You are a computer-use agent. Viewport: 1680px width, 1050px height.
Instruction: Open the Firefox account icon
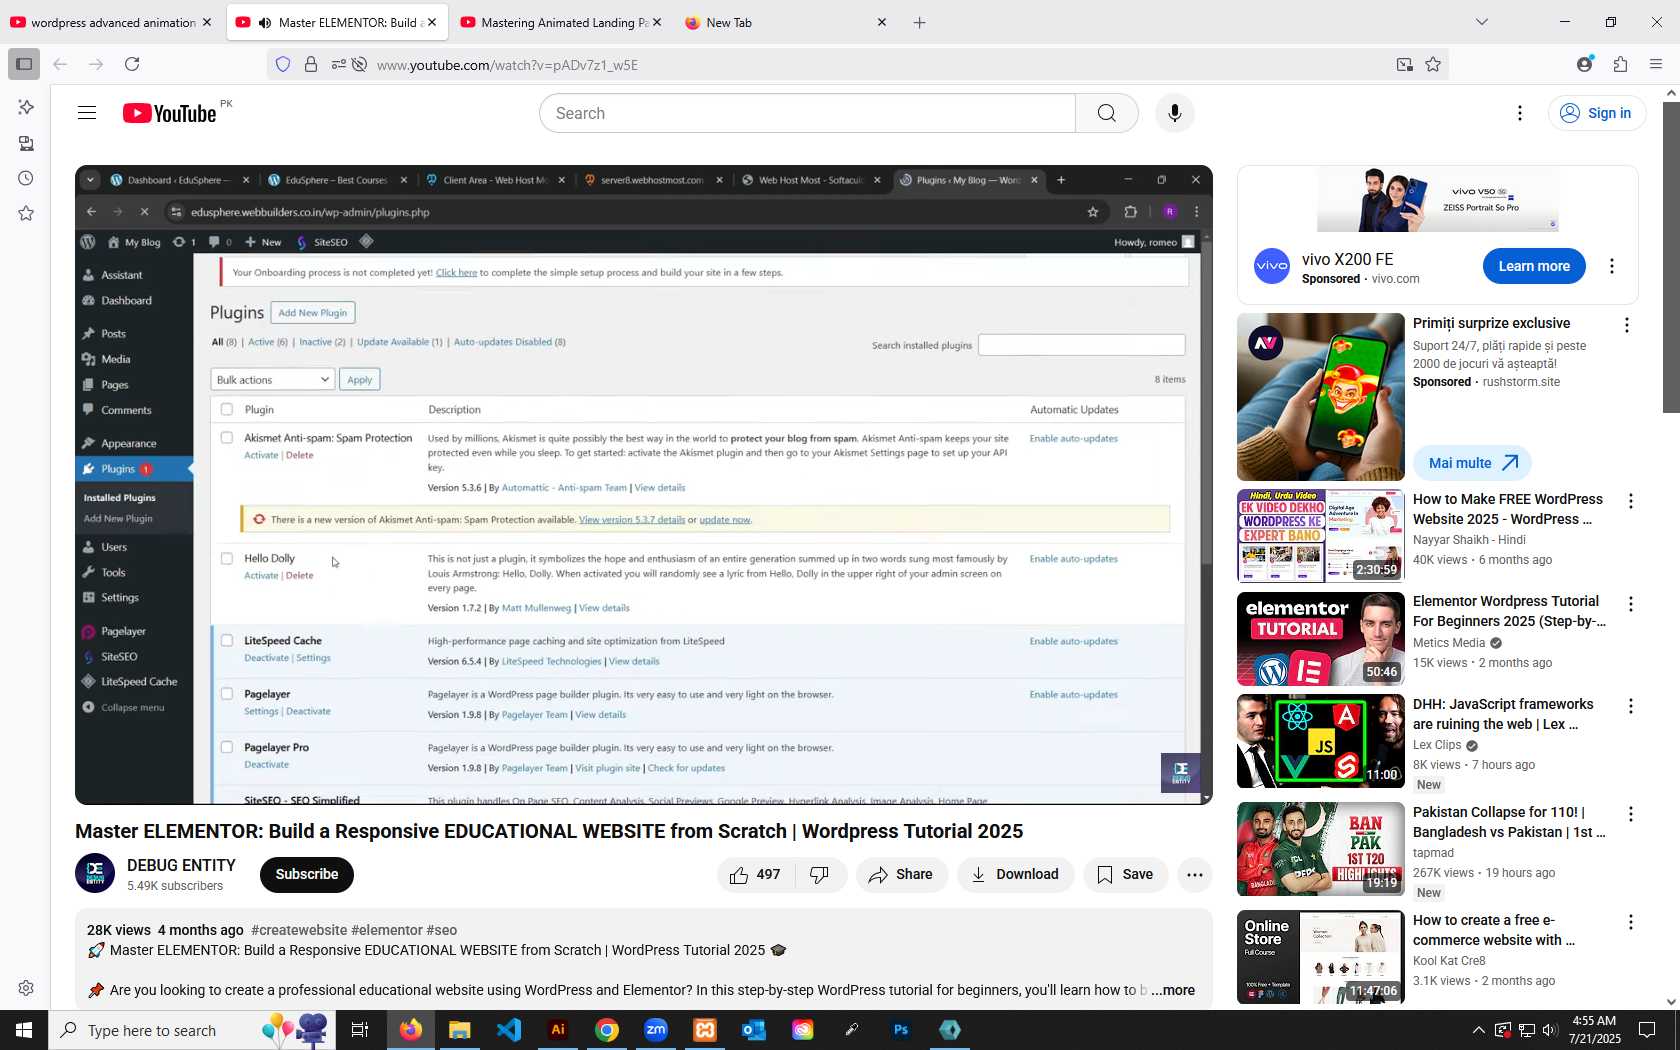click(x=1584, y=64)
